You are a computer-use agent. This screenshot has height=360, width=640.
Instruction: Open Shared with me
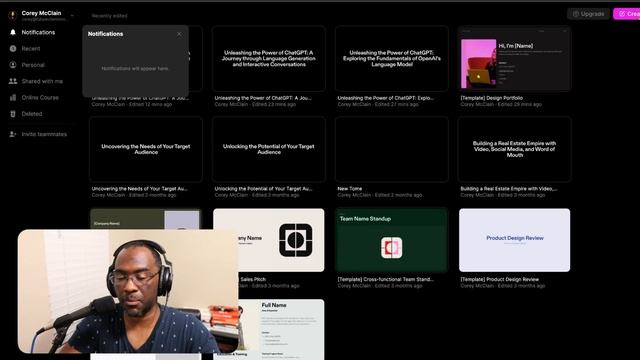42,81
